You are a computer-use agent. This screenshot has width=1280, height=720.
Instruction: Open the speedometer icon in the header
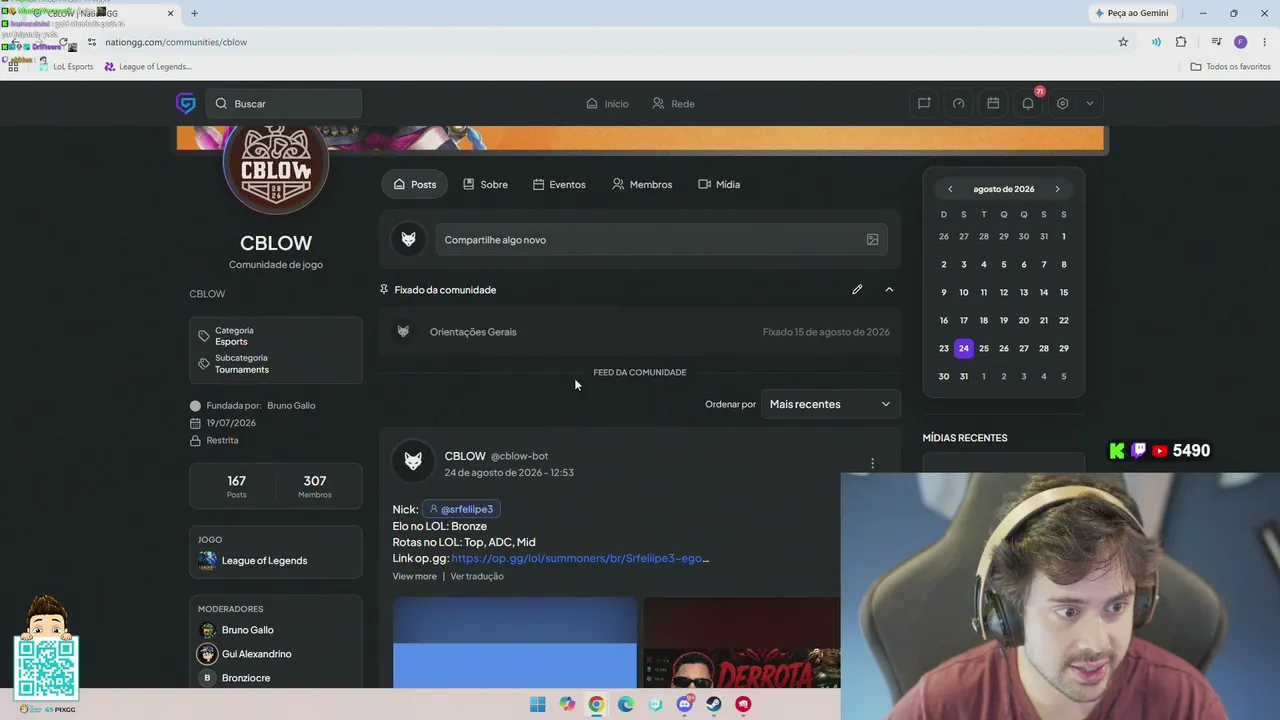(958, 103)
